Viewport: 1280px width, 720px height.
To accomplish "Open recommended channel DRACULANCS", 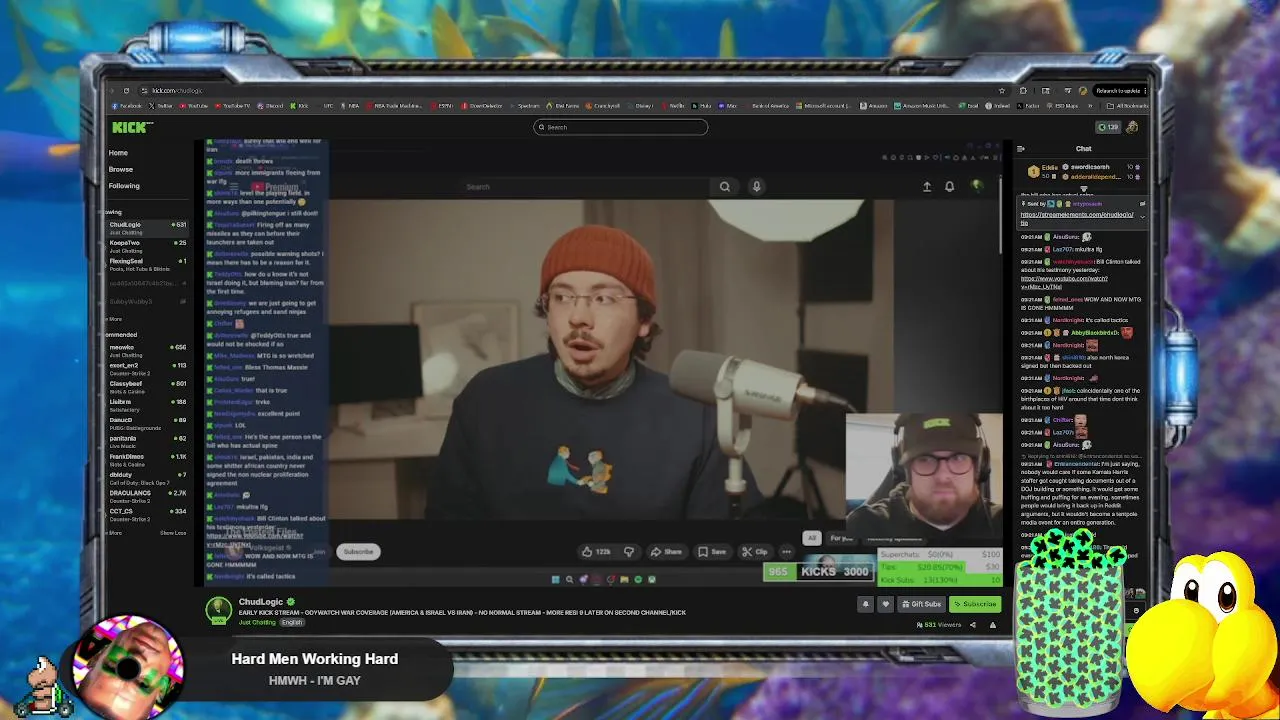I will coord(147,495).
